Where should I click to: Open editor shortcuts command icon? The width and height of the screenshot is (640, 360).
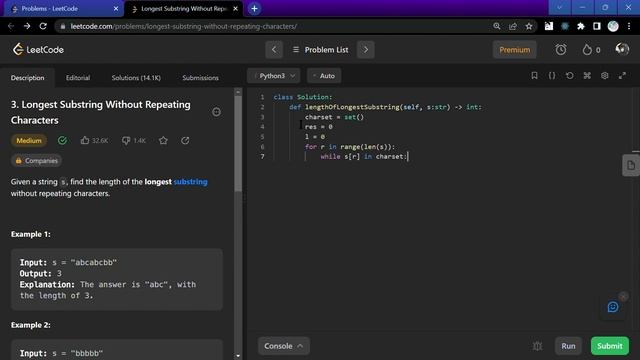pos(587,76)
